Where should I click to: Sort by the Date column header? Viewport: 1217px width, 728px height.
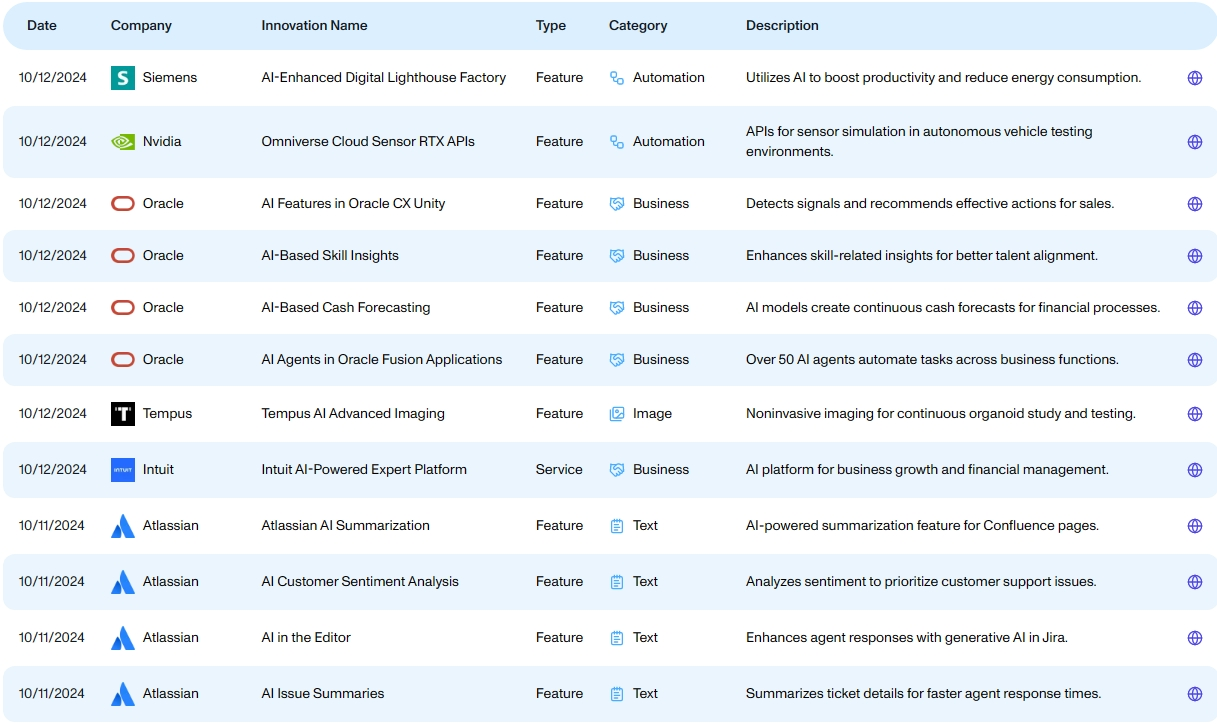coord(42,26)
